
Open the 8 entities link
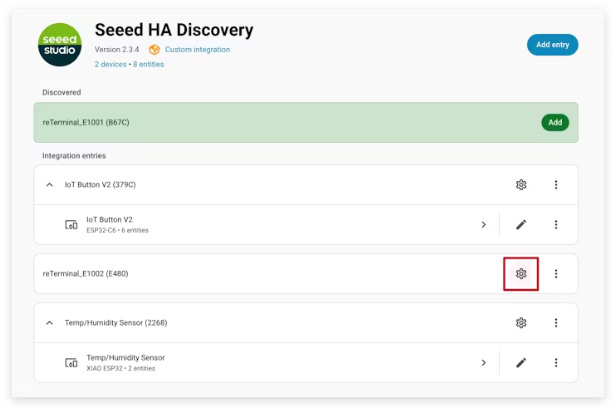click(x=147, y=64)
